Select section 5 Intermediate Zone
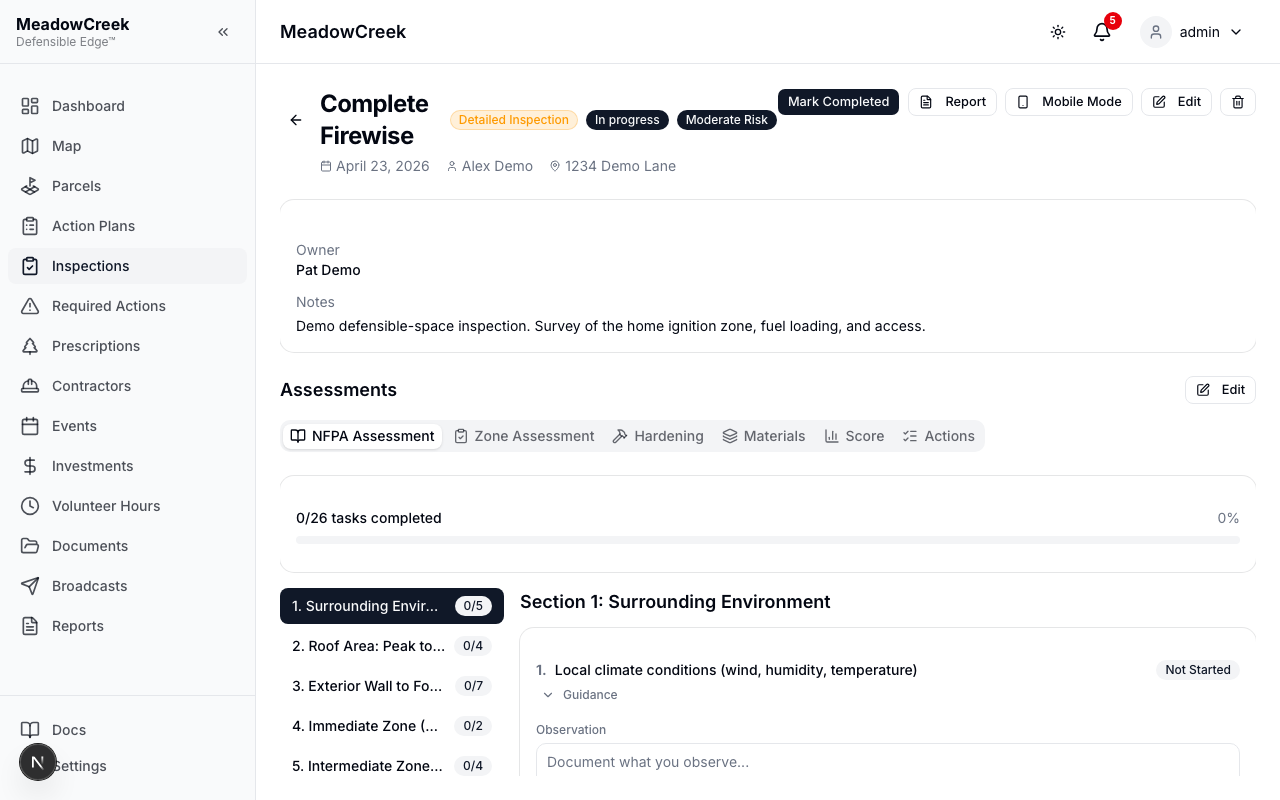1280x800 pixels. click(392, 766)
